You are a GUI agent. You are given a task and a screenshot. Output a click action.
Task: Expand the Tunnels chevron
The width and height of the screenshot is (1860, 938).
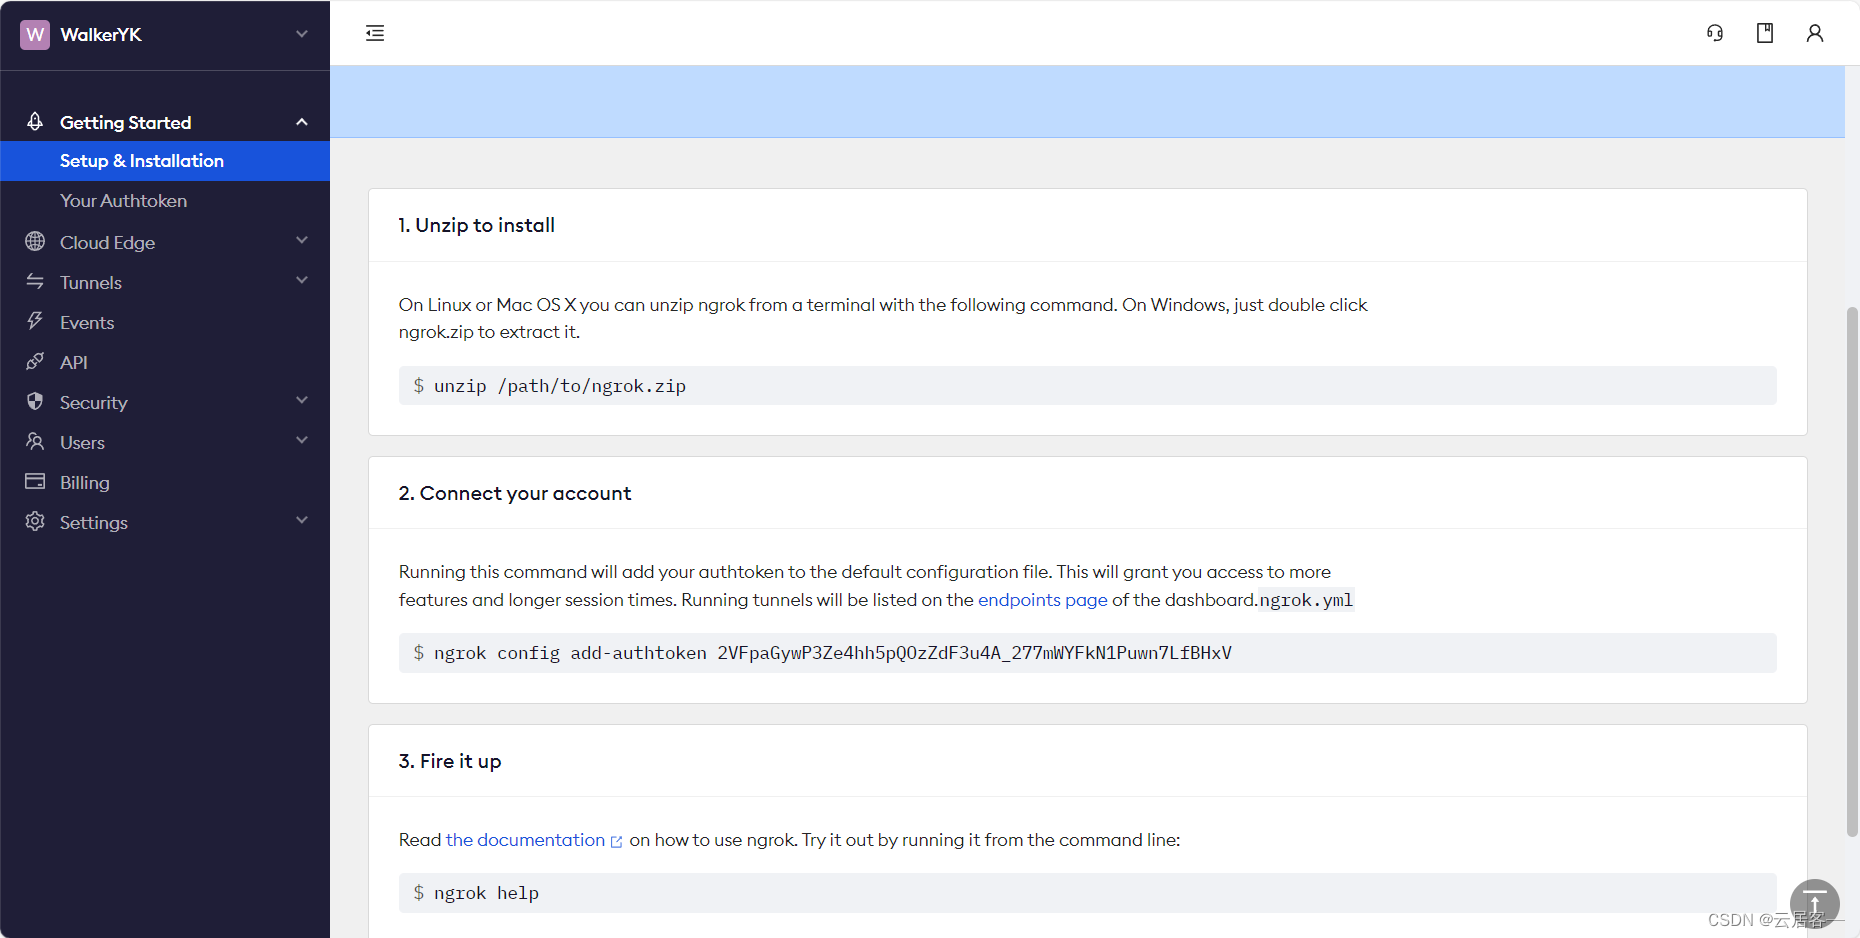[x=302, y=281]
